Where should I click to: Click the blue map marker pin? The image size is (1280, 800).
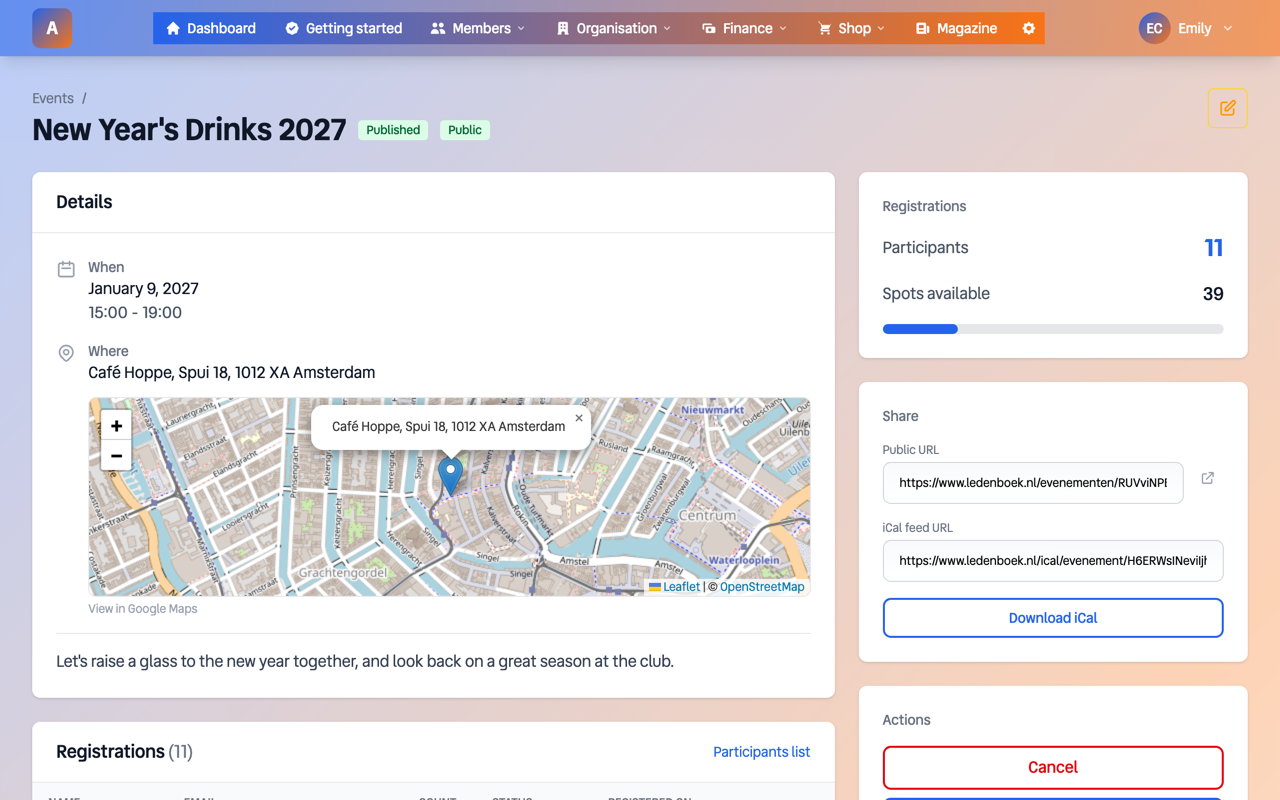pos(450,476)
